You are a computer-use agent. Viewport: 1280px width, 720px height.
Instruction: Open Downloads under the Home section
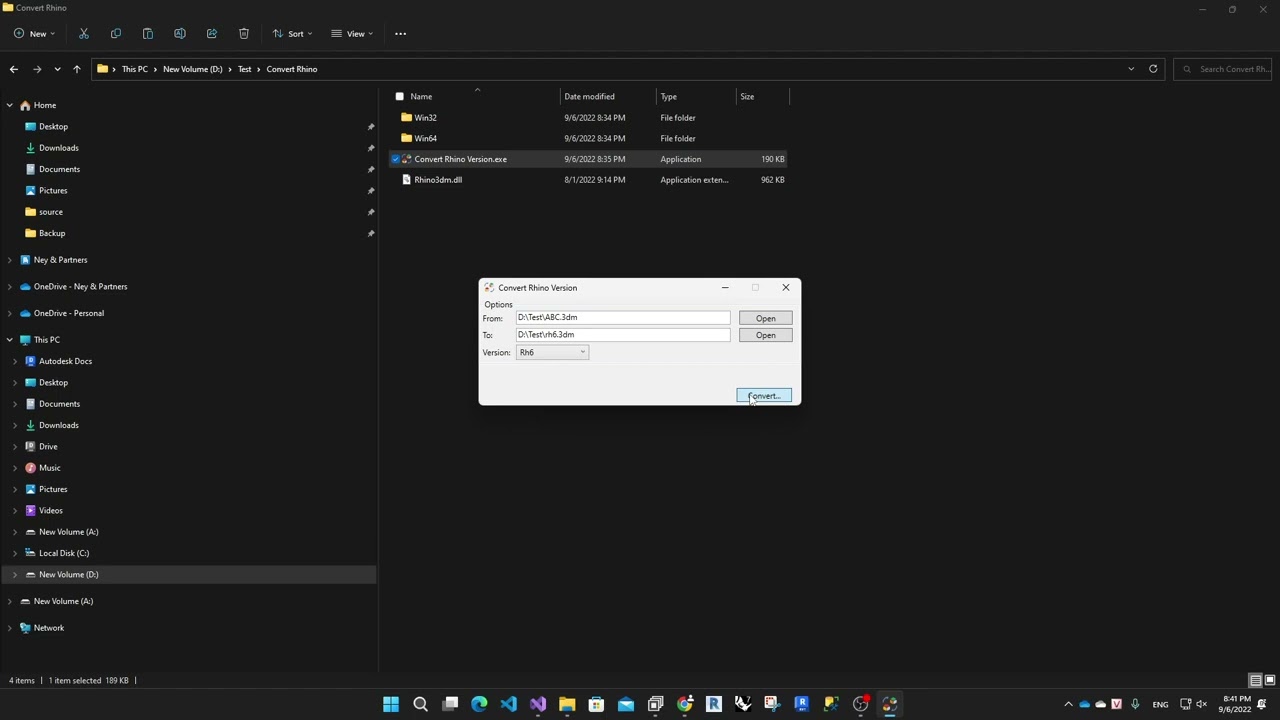point(59,148)
